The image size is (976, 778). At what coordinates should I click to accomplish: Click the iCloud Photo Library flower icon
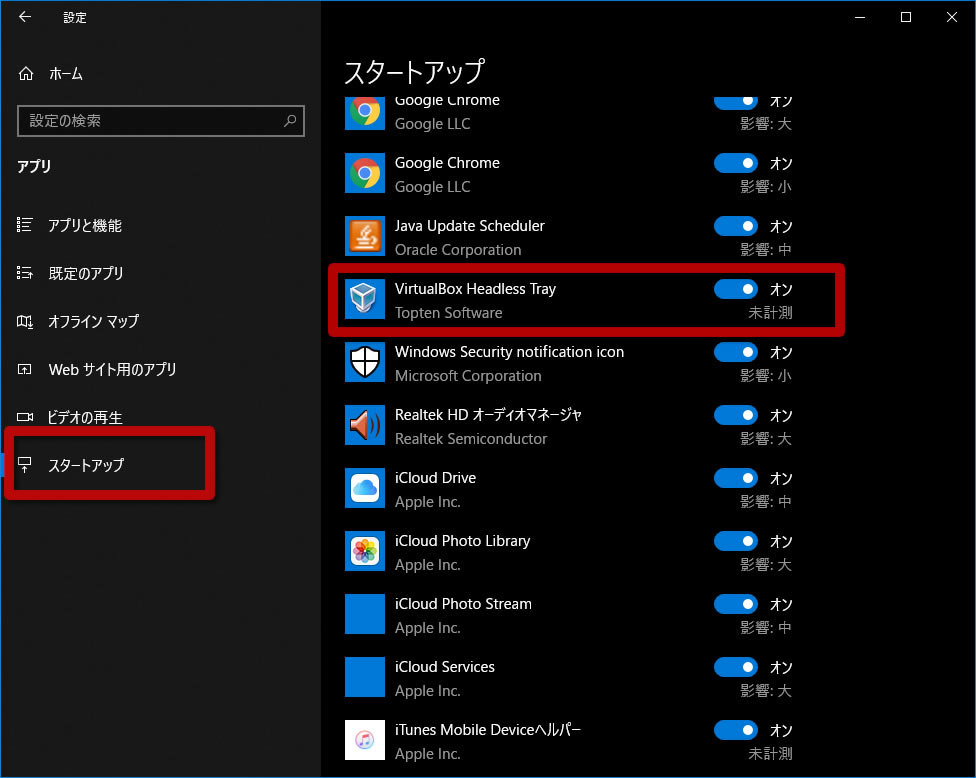click(x=365, y=550)
